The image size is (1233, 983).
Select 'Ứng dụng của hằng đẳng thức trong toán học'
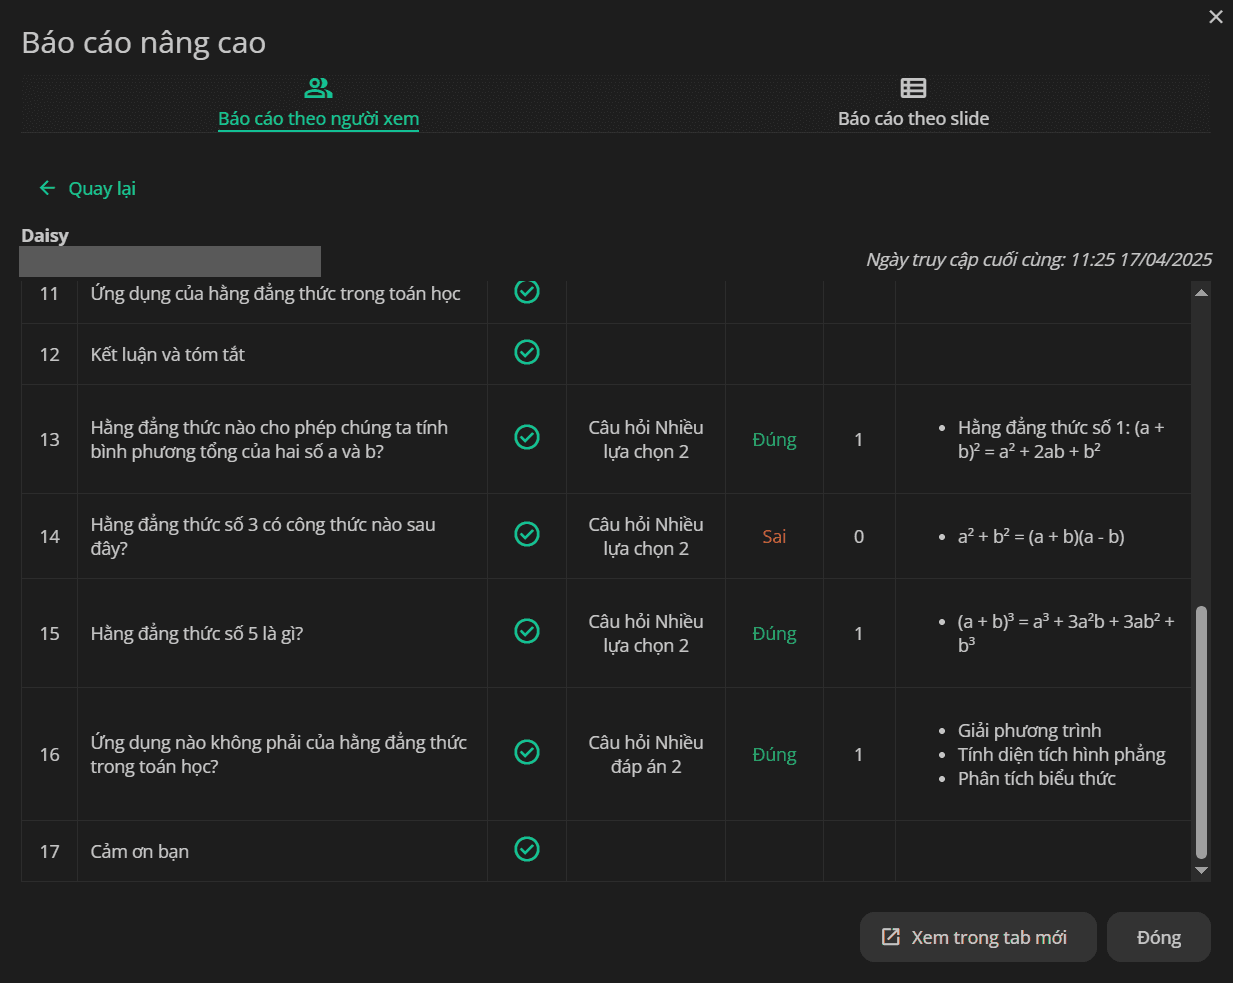275,293
